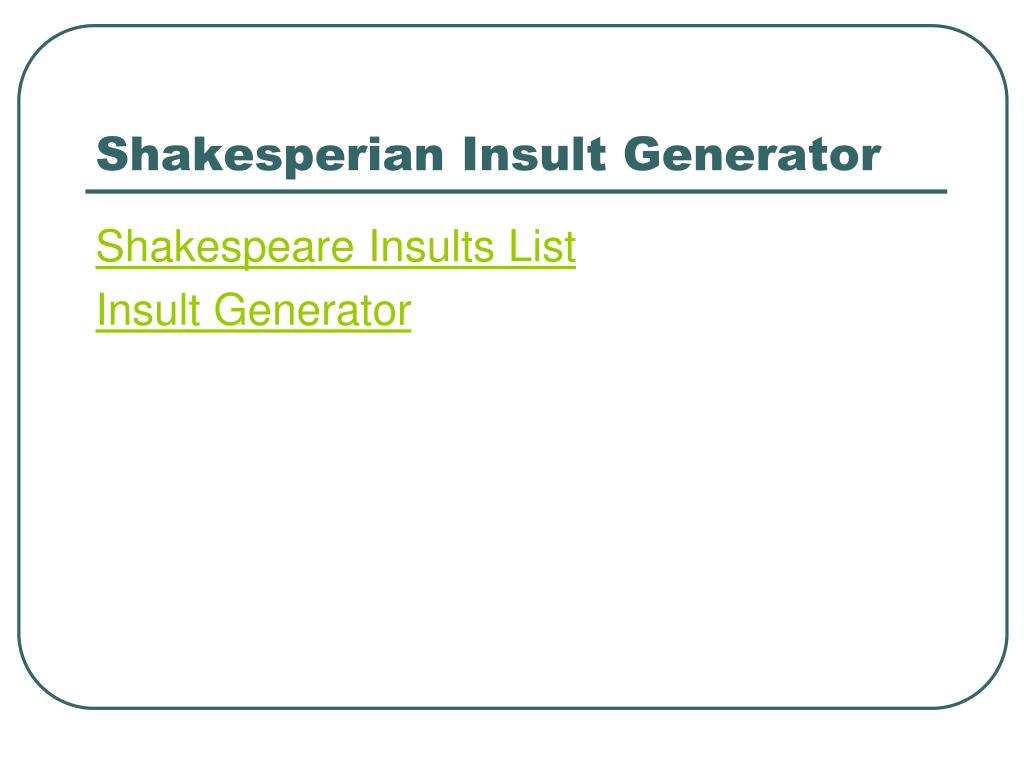
Task: Click the horizontal rule under the title
Action: pyautogui.click(x=516, y=191)
